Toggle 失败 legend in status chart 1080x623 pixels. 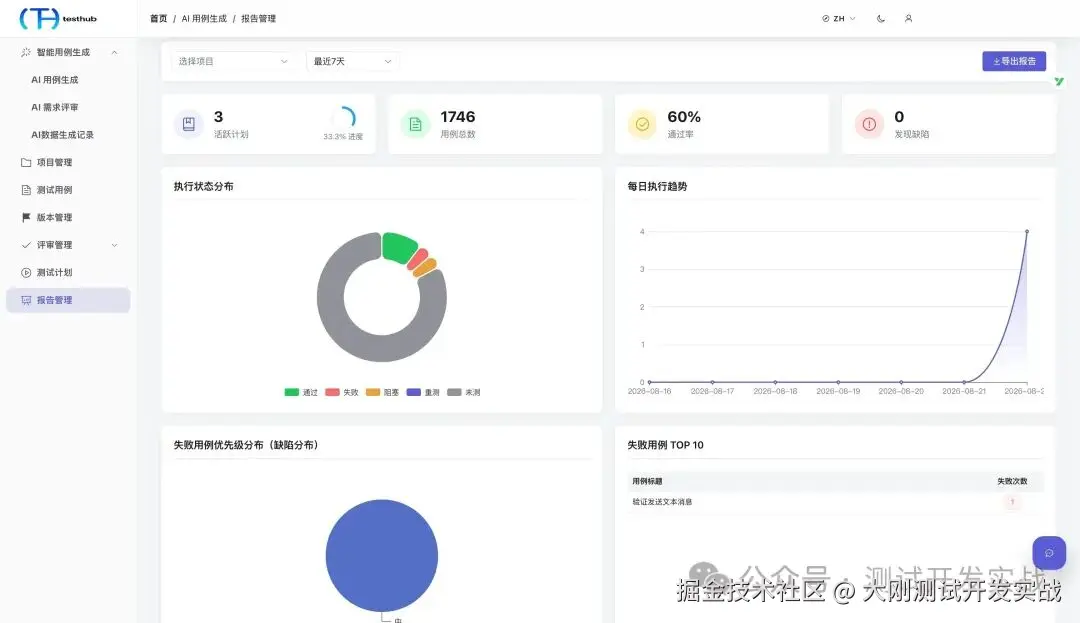[x=342, y=392]
